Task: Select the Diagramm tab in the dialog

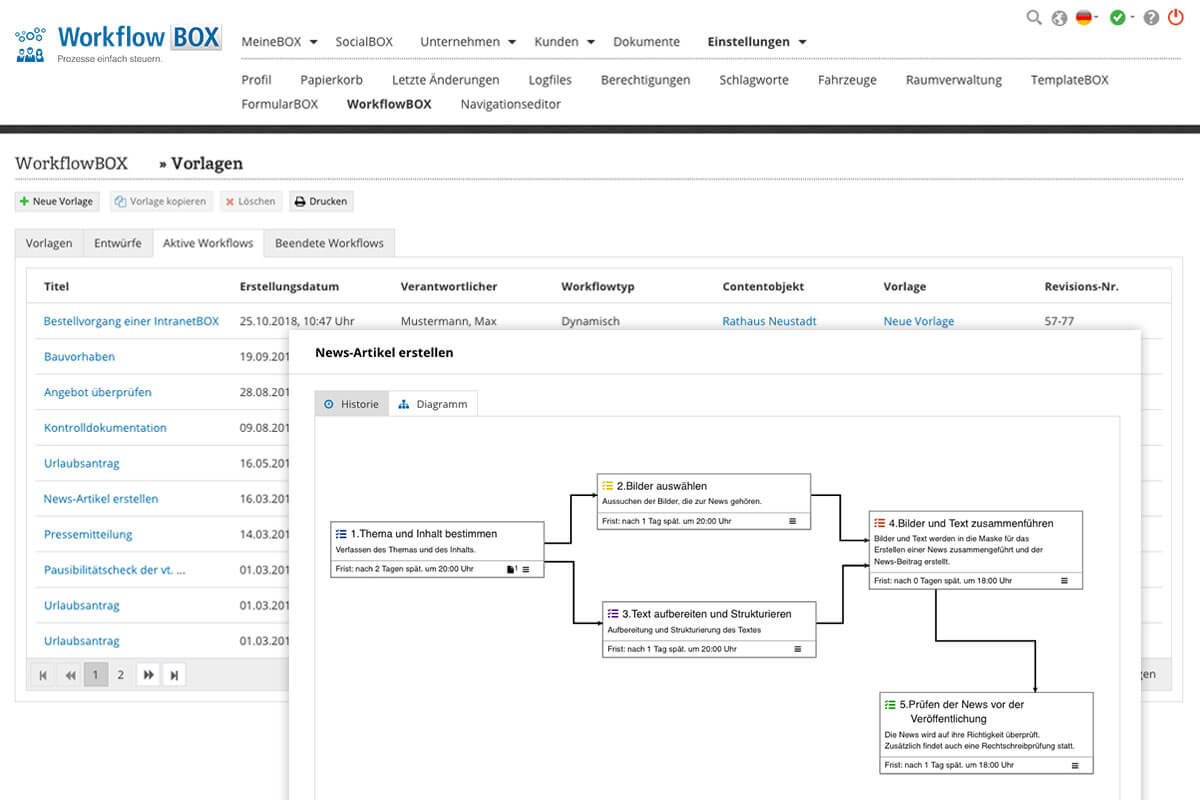Action: click(x=433, y=404)
